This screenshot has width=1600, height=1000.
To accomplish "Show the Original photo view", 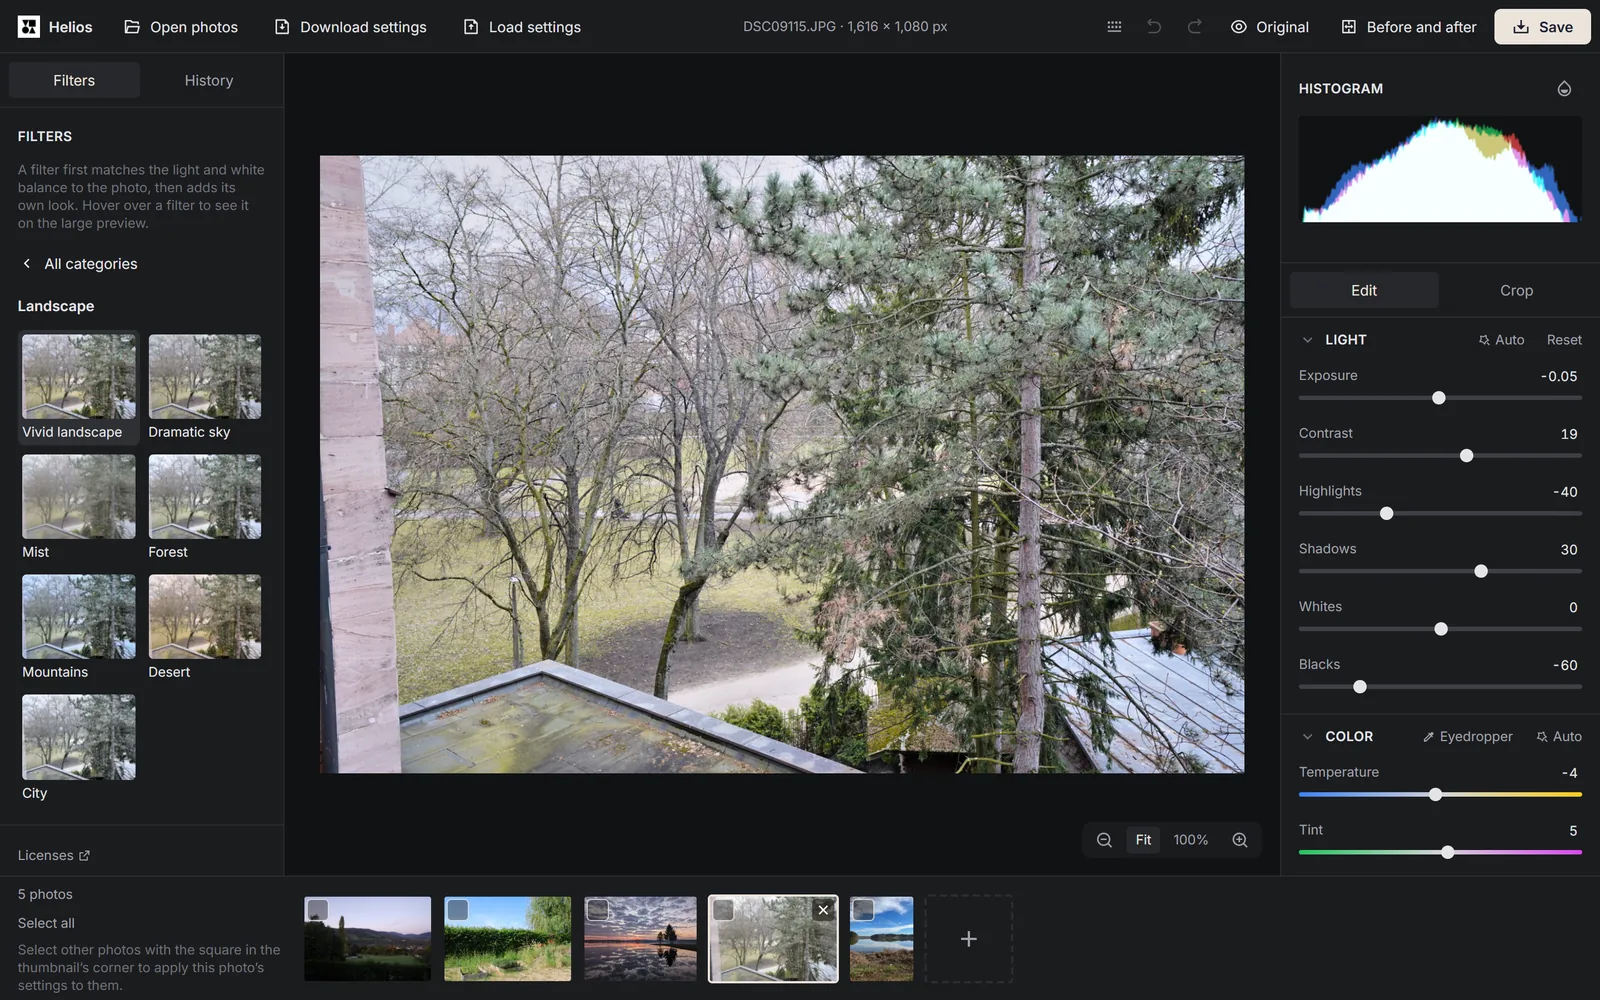I will (1270, 27).
